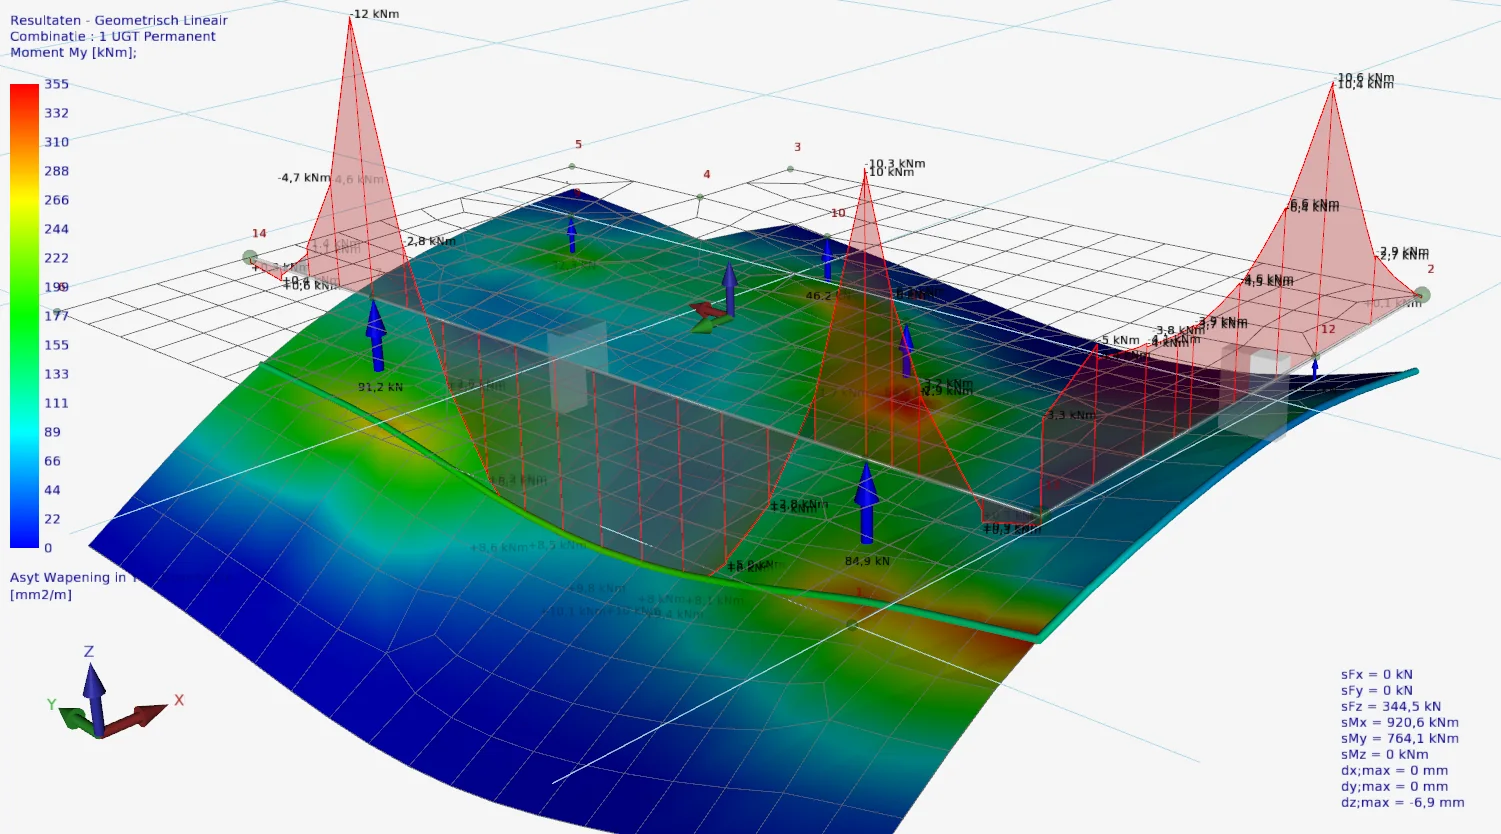Click the 'sMz = 0 kNm' summary line
1501x834 pixels.
pyautogui.click(x=1385, y=755)
